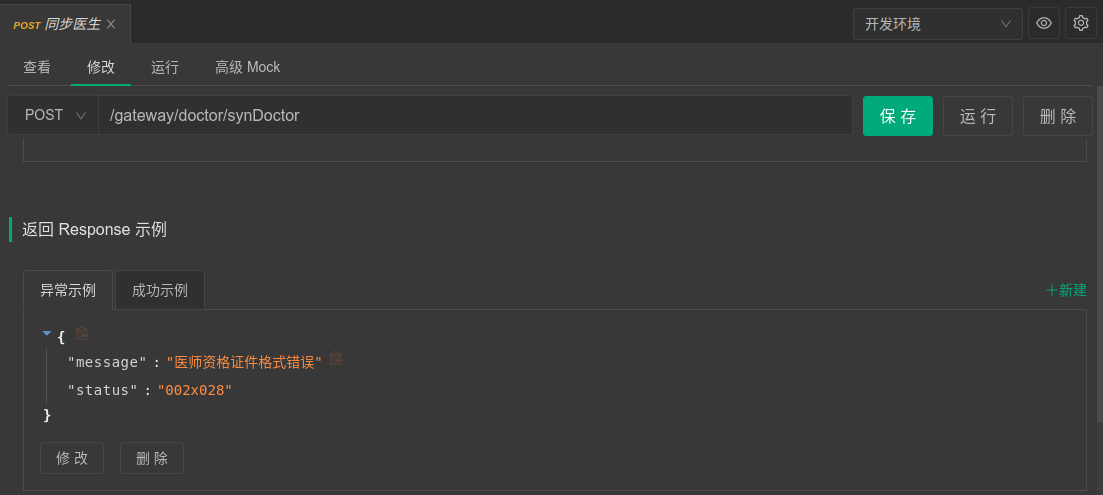Switch to the 查看 tab
Screen dimensions: 1103x495
pyautogui.click(x=37, y=67)
